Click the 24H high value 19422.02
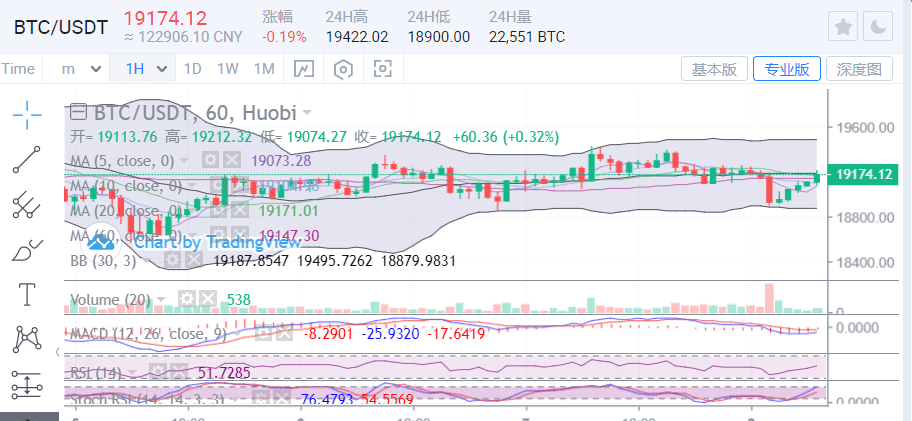The height and width of the screenshot is (421, 912). (x=357, y=37)
